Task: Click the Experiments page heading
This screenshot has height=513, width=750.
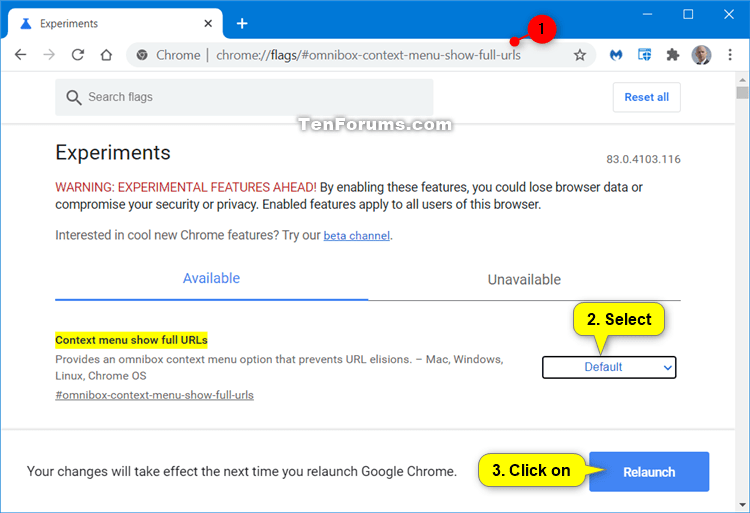Action: [113, 153]
